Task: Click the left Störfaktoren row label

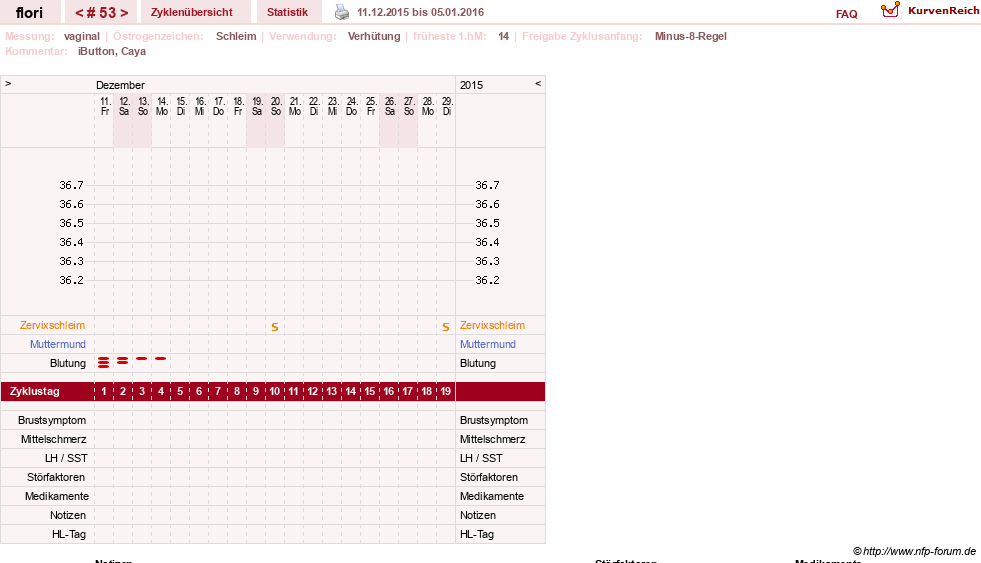Action: point(56,477)
